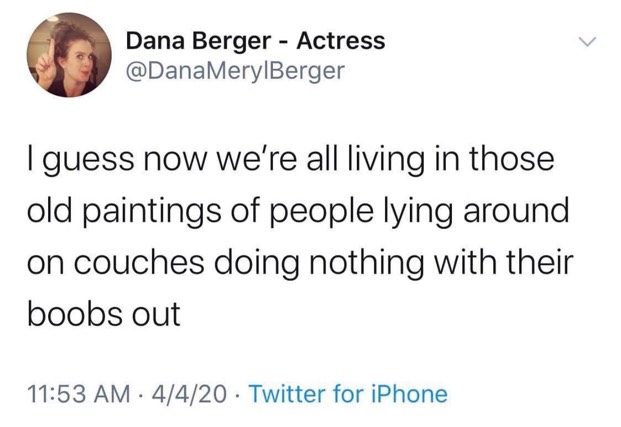Select the tweet body text about old paintings
This screenshot has height=427, width=621.
(x=301, y=236)
